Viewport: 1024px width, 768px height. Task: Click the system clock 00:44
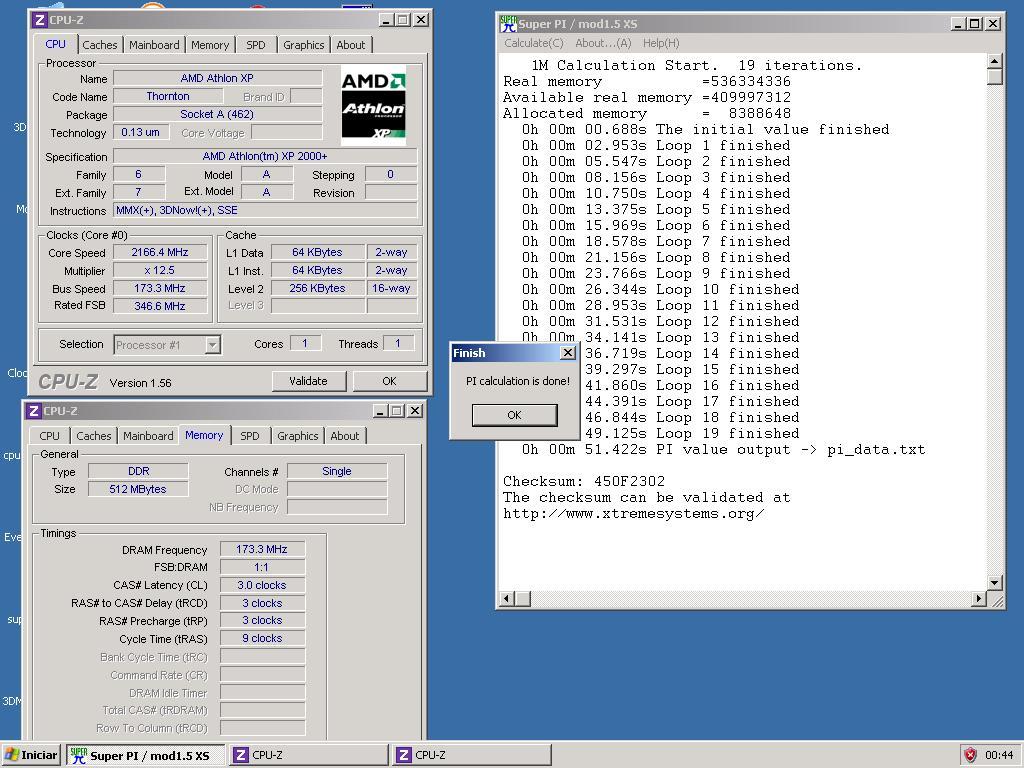[x=999, y=755]
